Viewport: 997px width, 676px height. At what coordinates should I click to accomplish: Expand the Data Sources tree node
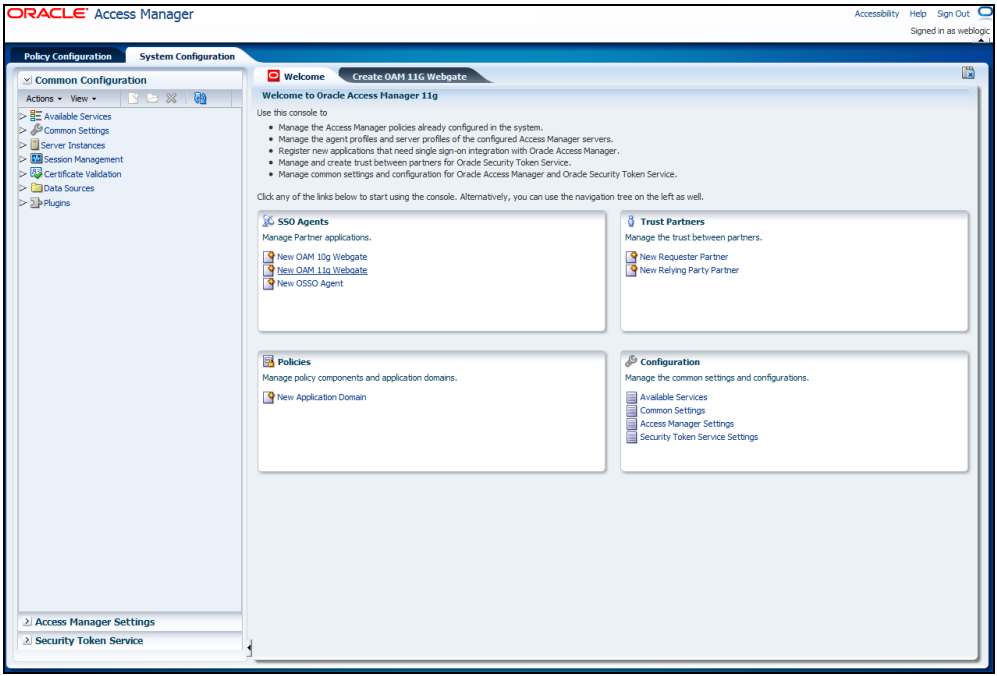24,188
